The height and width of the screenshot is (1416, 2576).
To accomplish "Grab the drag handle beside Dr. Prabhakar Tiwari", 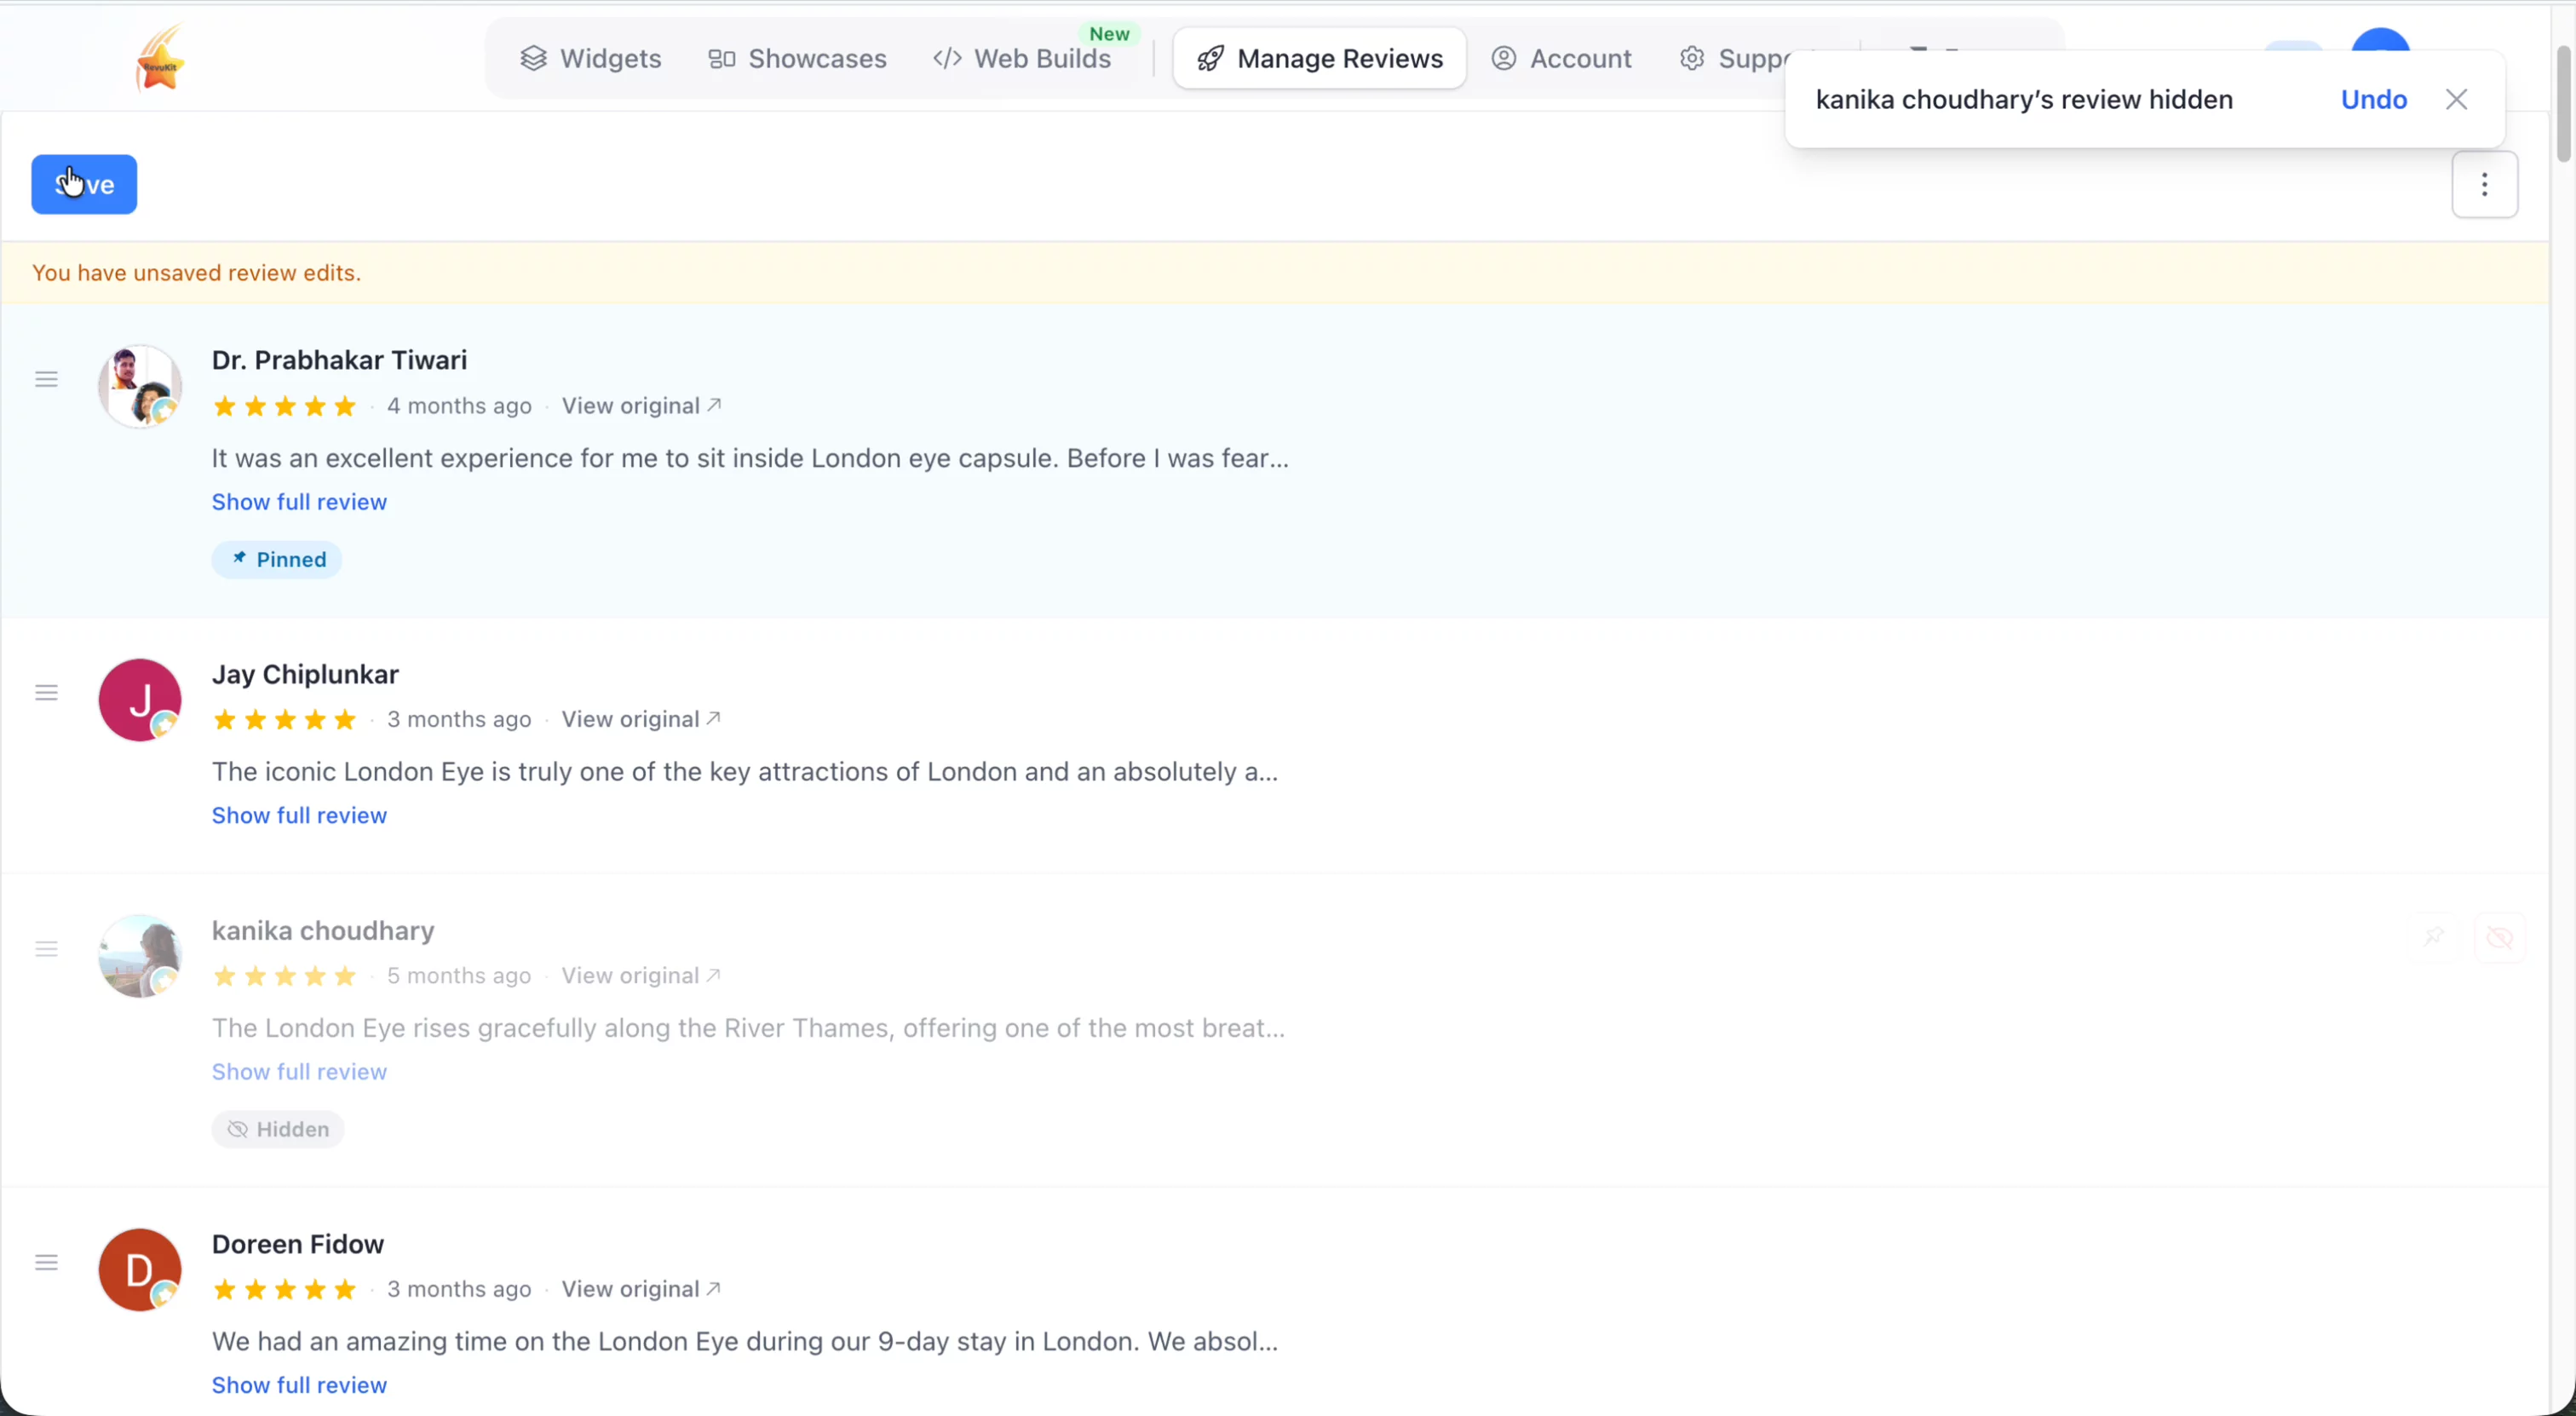I will 46,379.
